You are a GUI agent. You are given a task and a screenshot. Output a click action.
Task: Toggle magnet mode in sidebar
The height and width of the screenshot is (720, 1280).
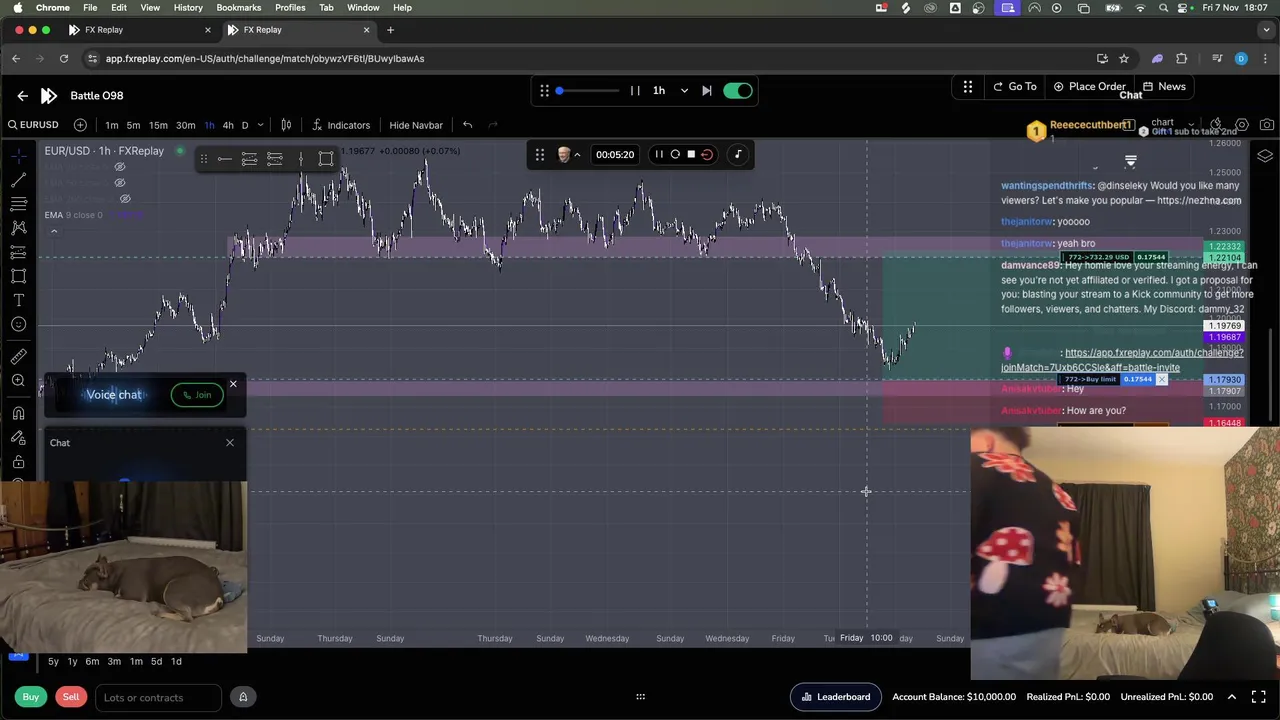coord(18,413)
